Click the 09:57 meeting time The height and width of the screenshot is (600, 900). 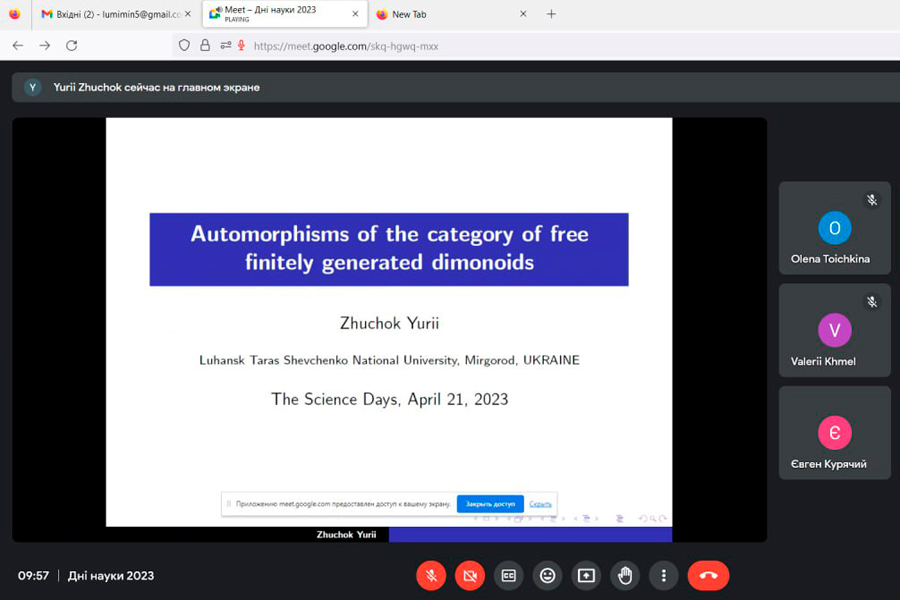tap(33, 575)
